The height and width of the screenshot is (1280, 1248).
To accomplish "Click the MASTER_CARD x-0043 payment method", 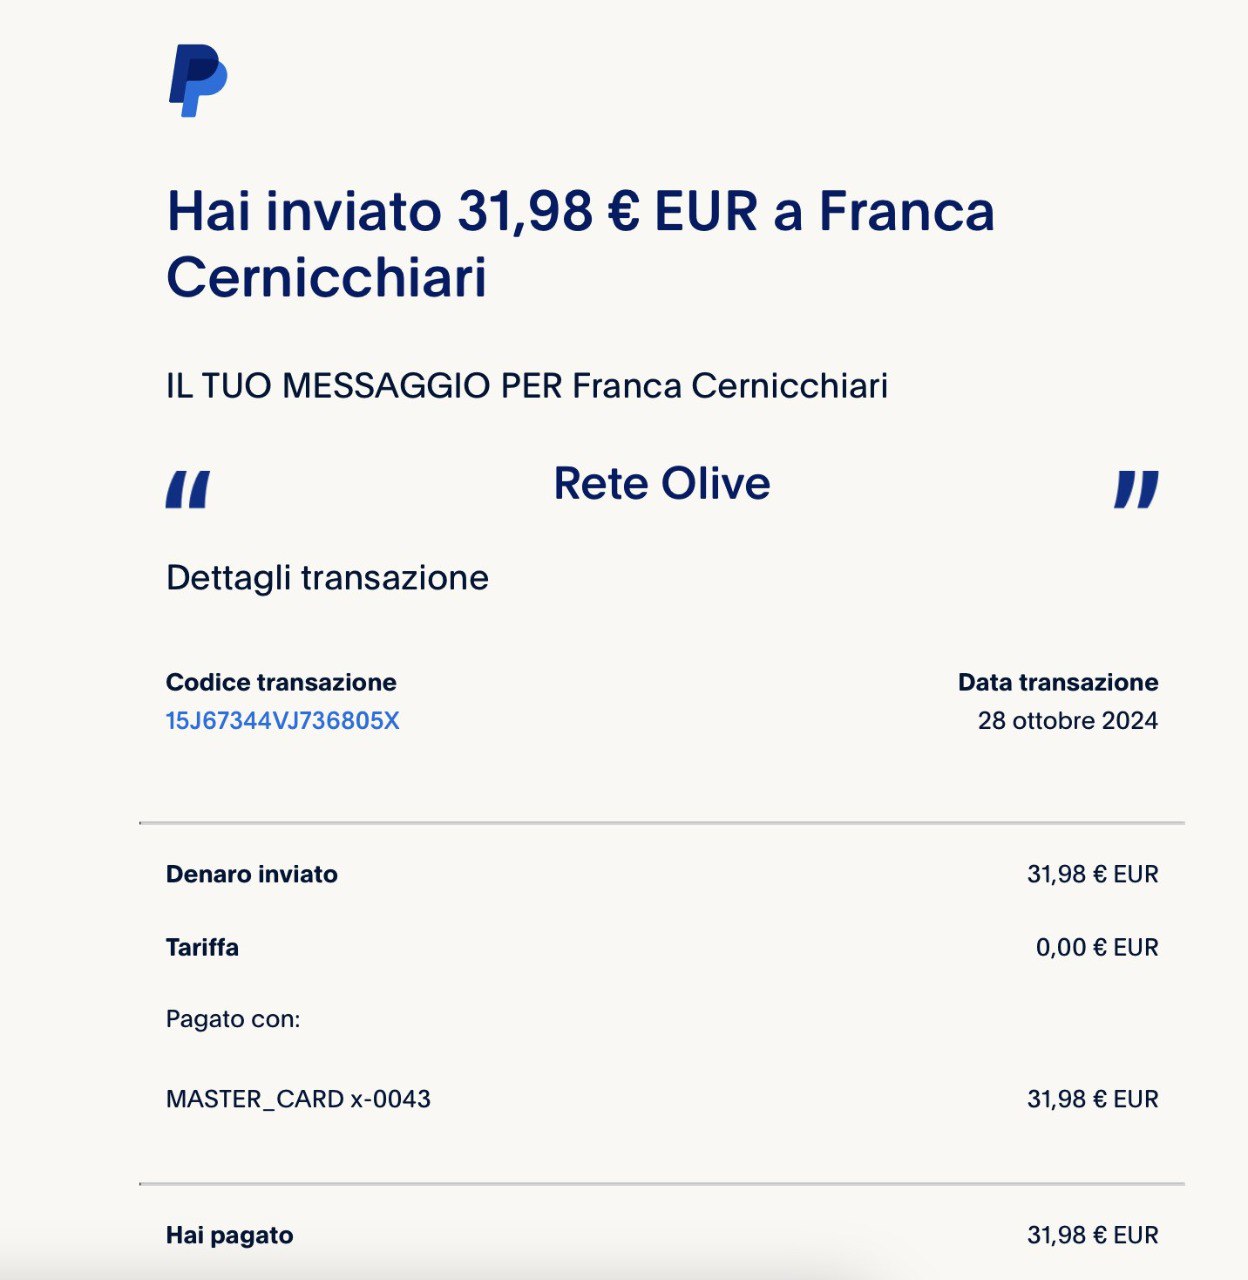I will tap(298, 1100).
